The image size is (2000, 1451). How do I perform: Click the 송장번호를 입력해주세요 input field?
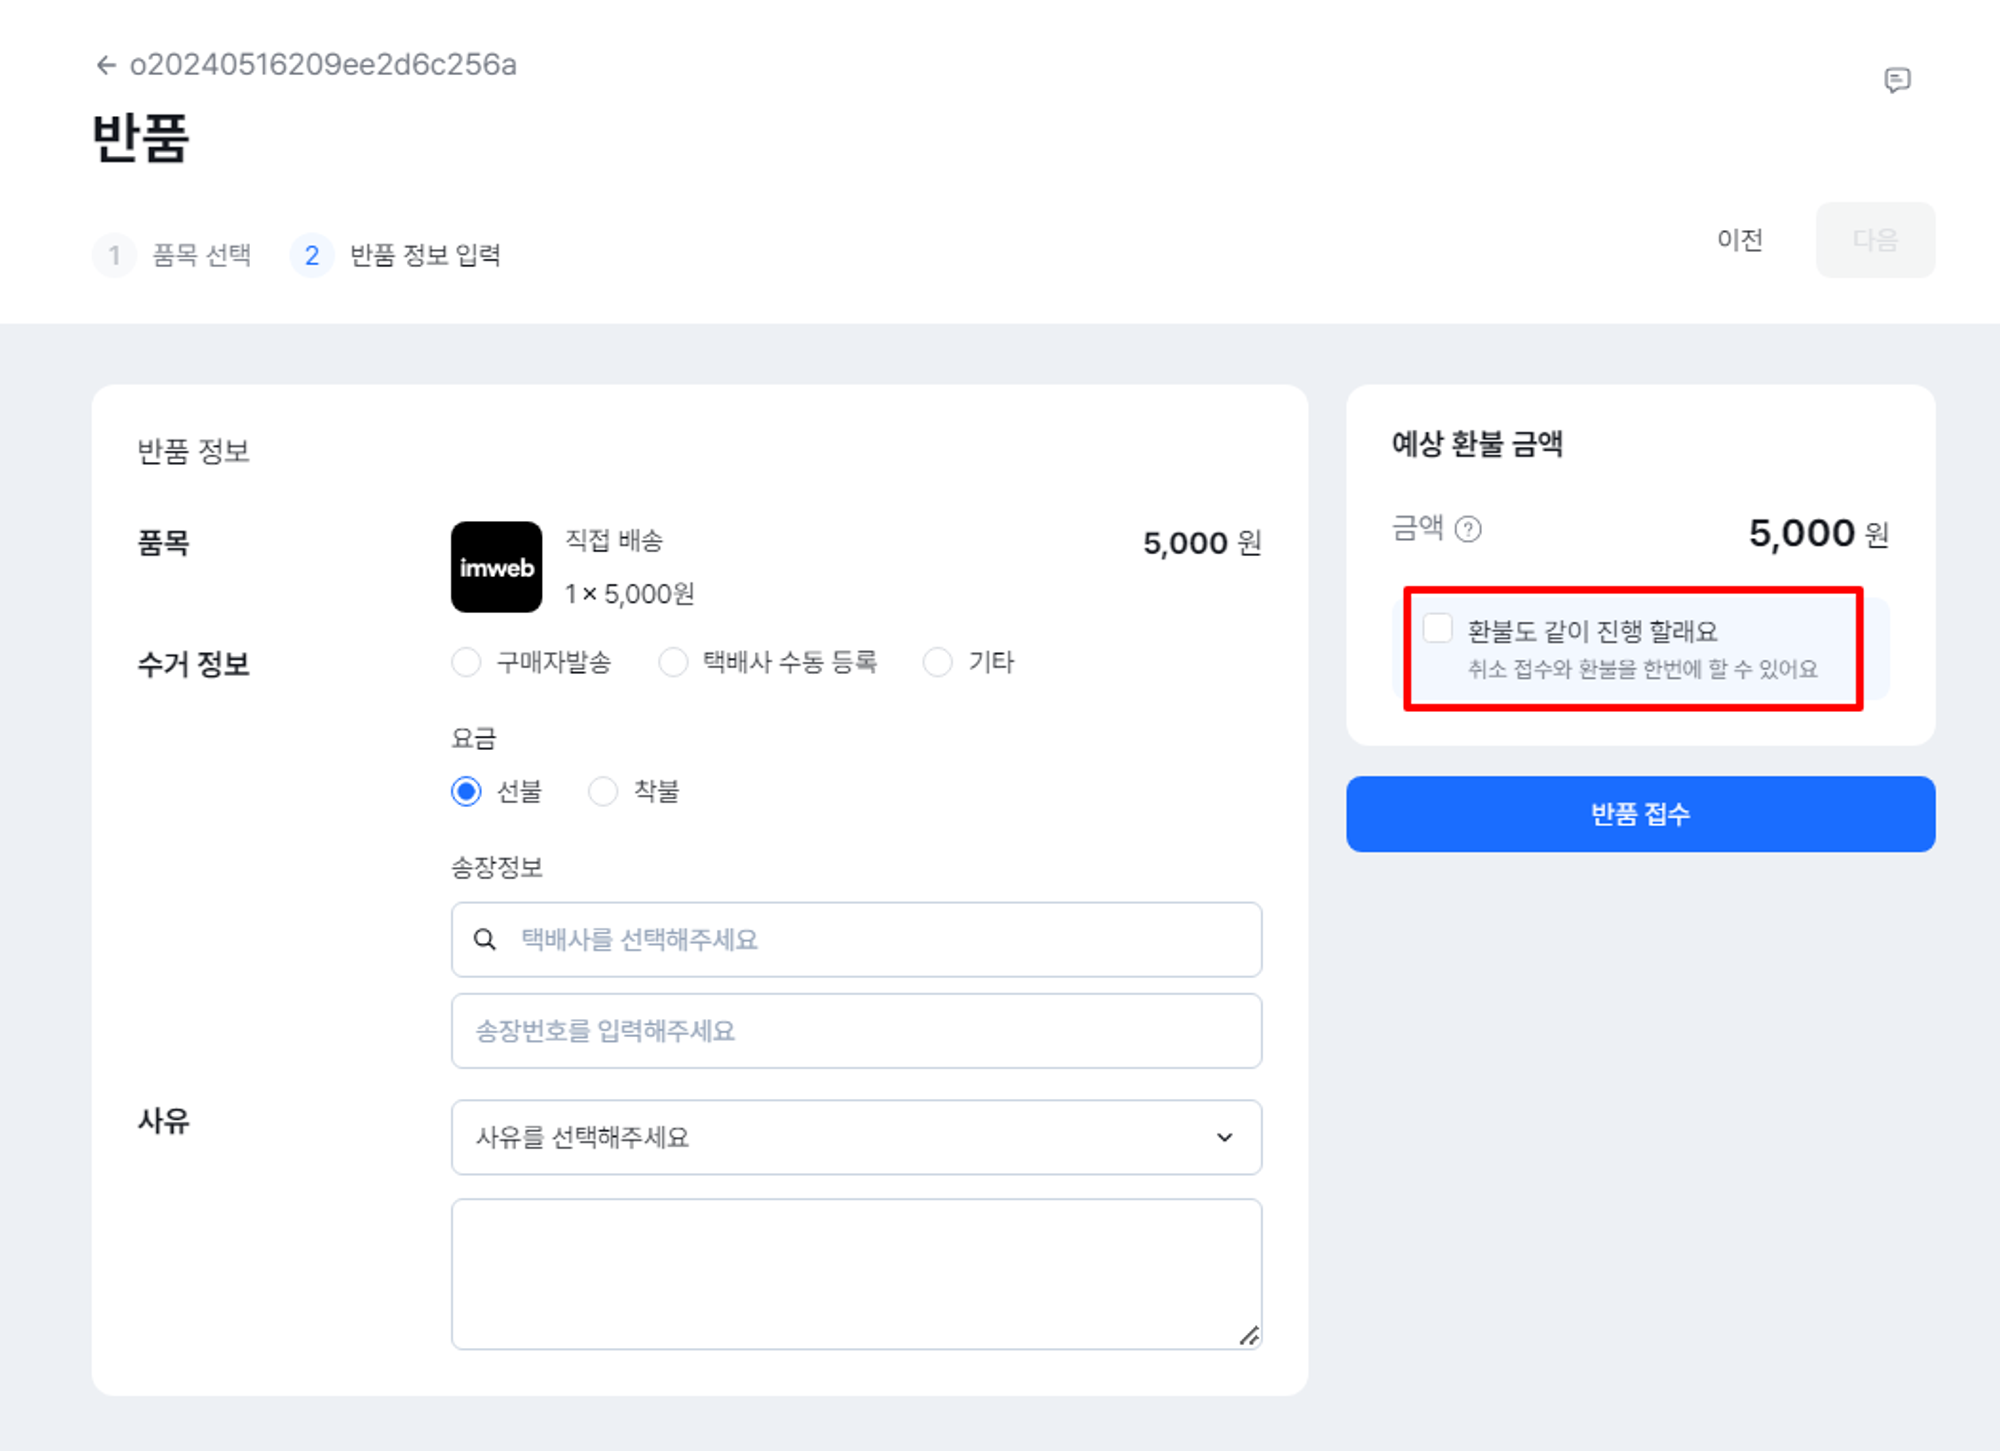(x=856, y=1031)
